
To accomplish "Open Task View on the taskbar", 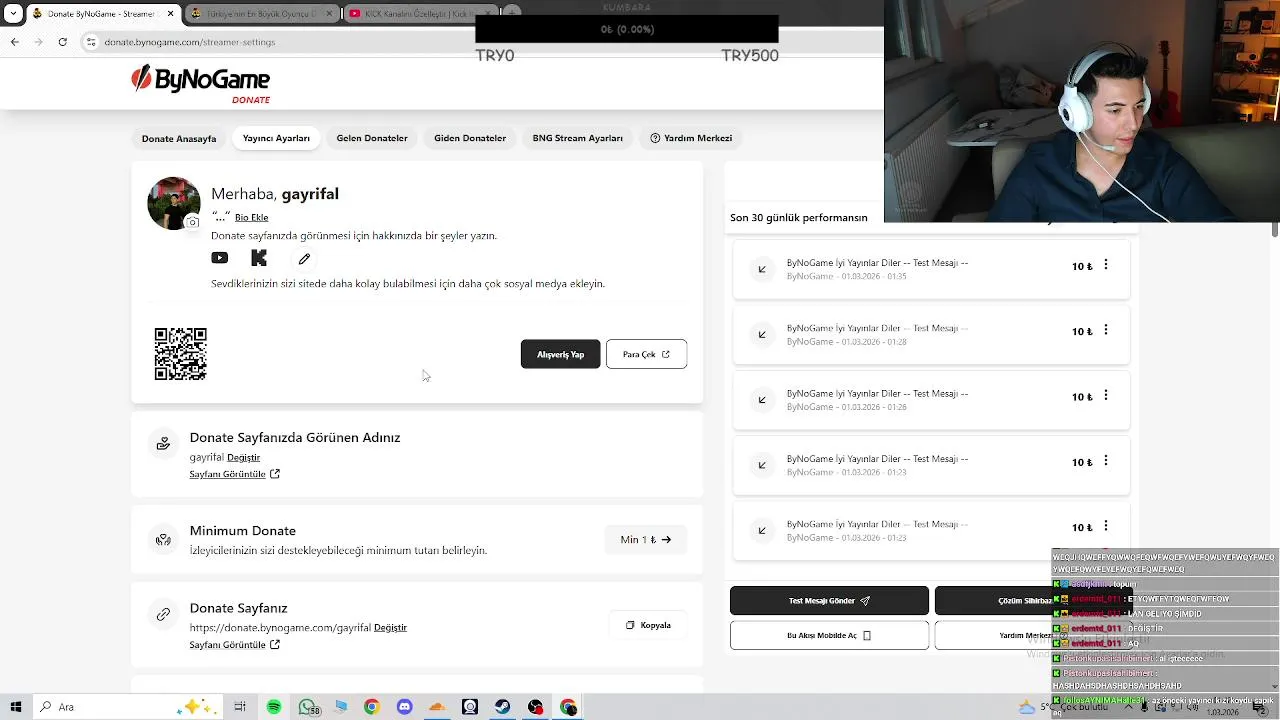I will tap(240, 707).
